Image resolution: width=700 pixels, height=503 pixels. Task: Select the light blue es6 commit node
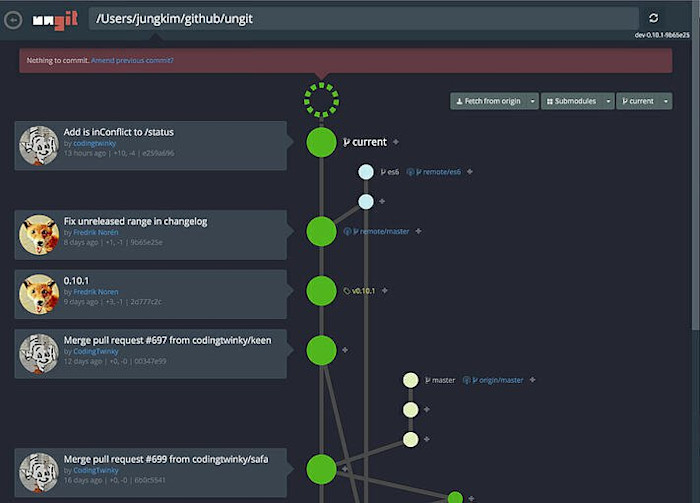click(x=366, y=172)
